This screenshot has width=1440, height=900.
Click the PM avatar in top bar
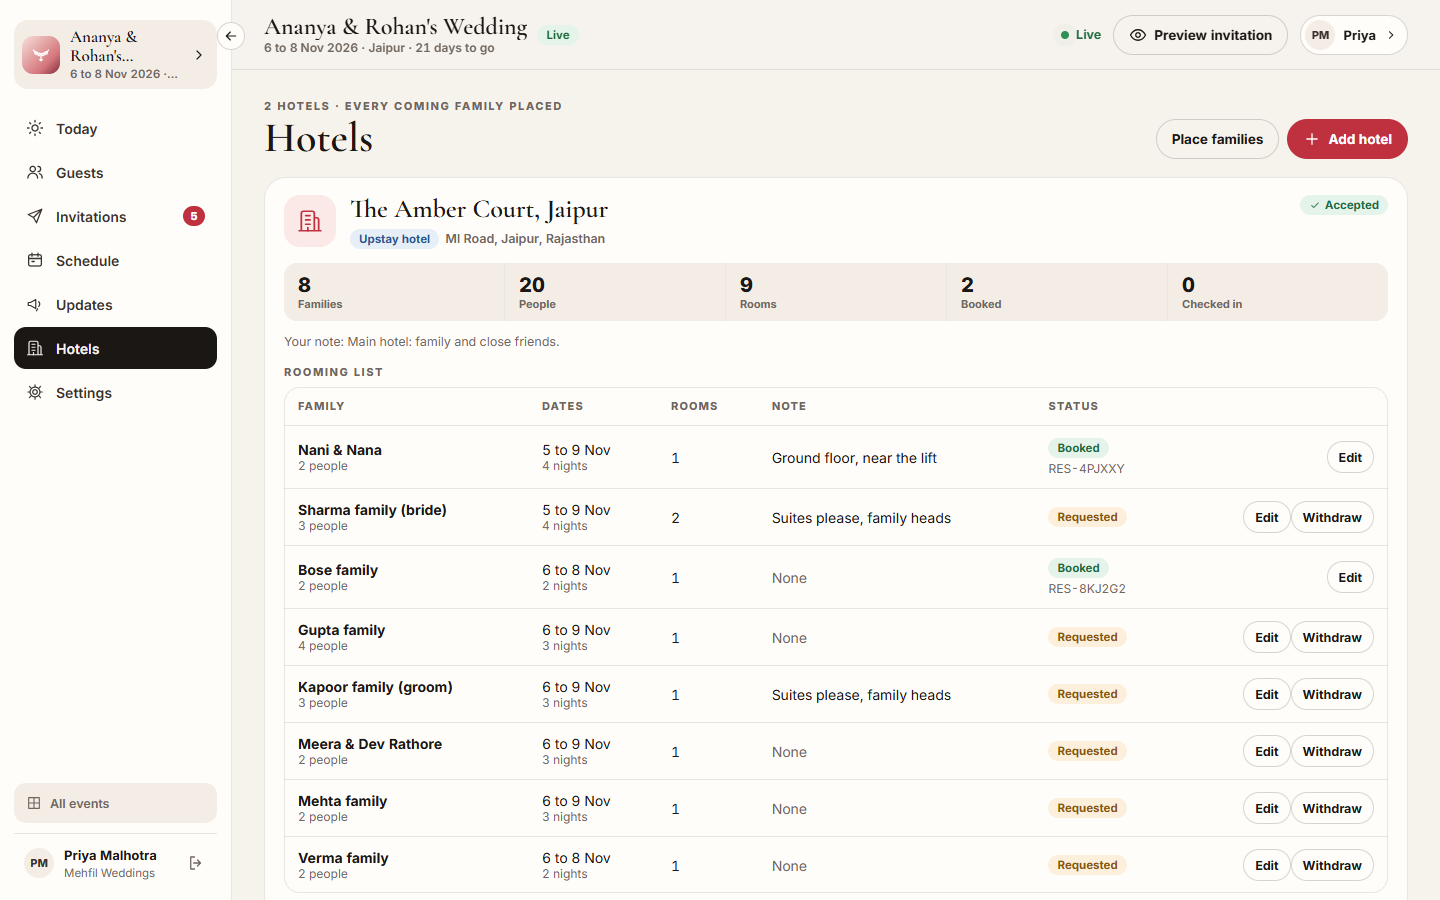(x=1320, y=35)
